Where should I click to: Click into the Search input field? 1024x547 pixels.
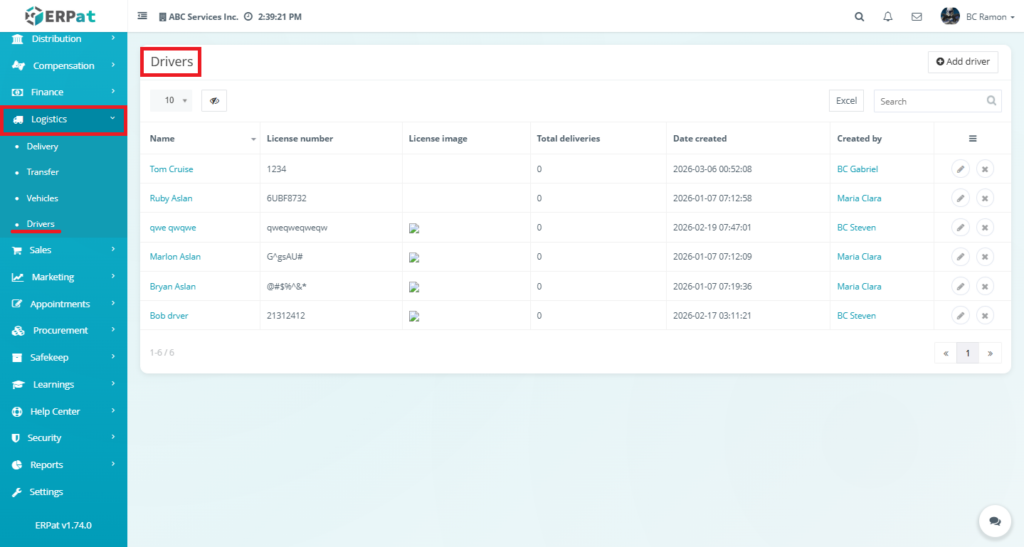click(x=928, y=101)
